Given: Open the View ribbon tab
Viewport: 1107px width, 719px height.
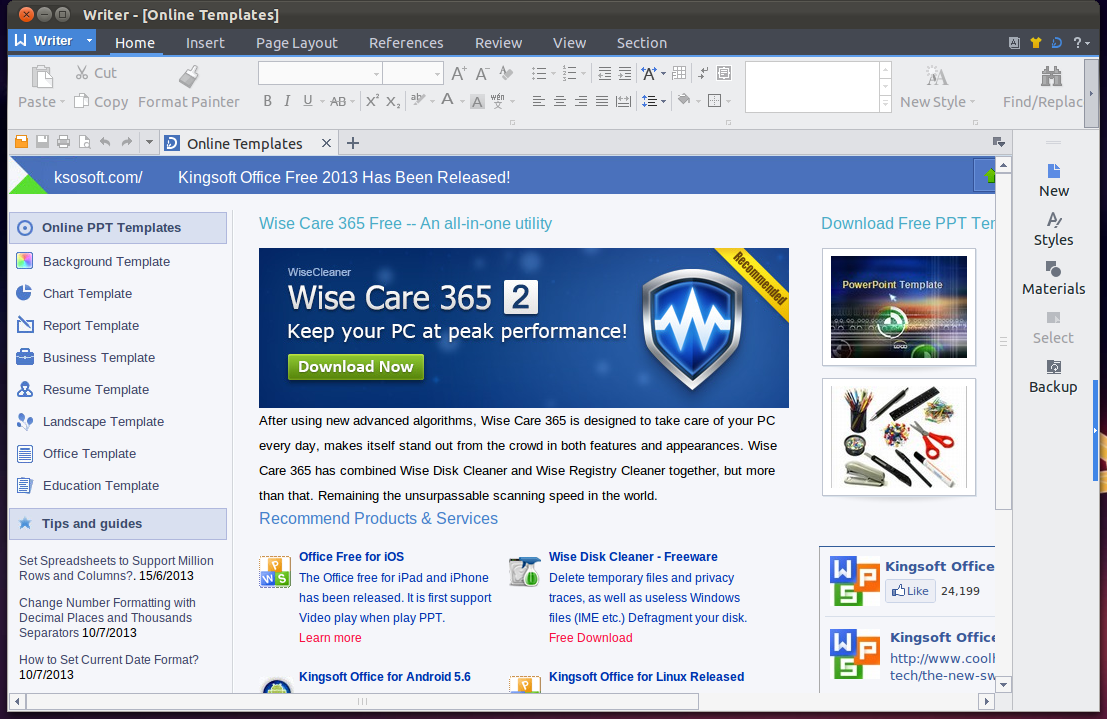Looking at the screenshot, I should pyautogui.click(x=570, y=43).
